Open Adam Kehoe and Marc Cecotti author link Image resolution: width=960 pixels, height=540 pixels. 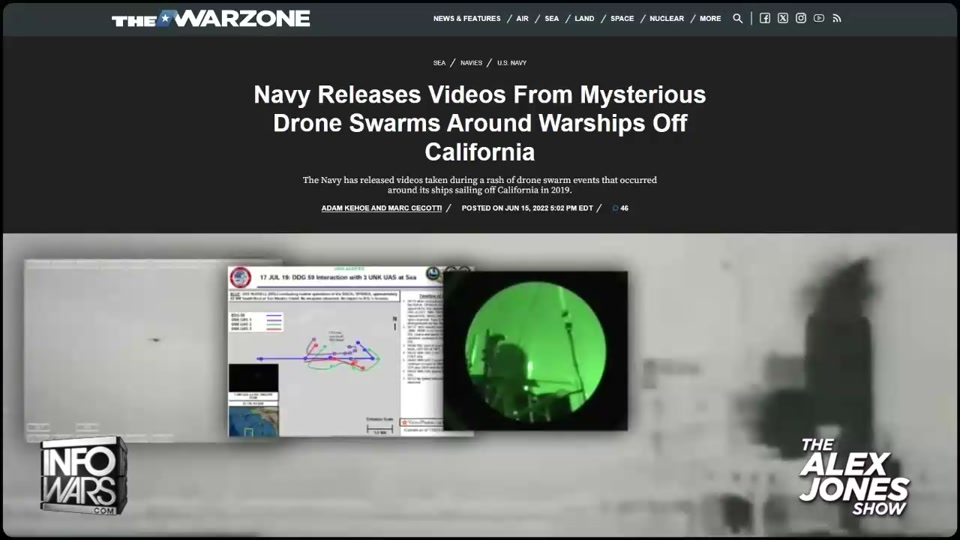[382, 208]
